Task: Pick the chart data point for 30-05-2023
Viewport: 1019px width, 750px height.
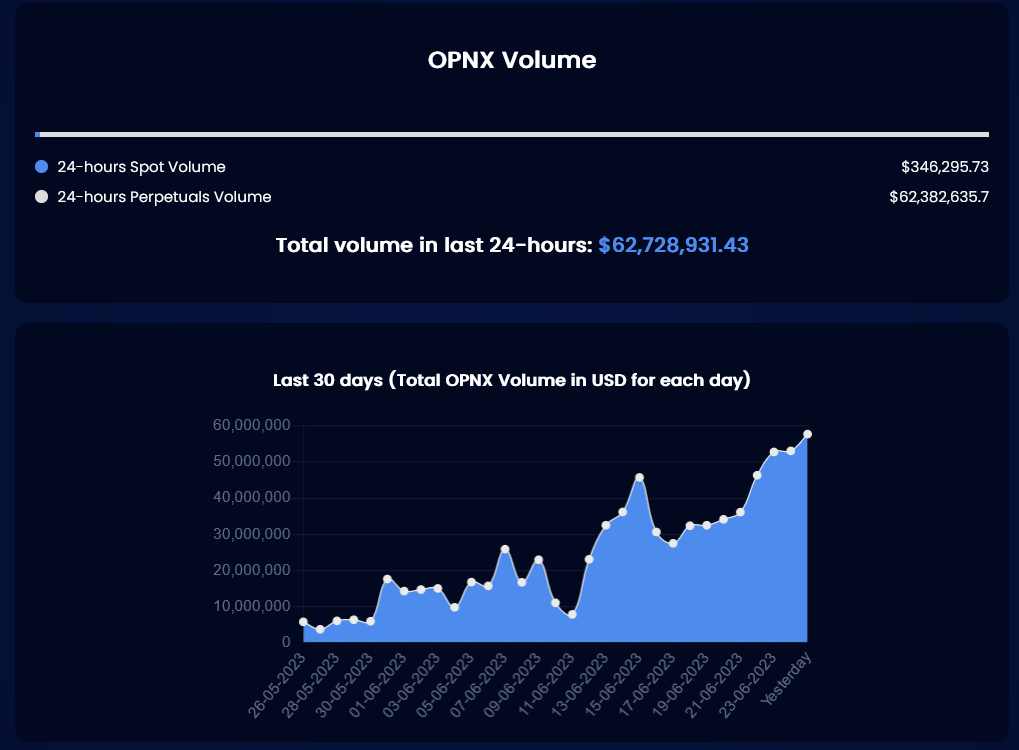Action: (x=370, y=622)
